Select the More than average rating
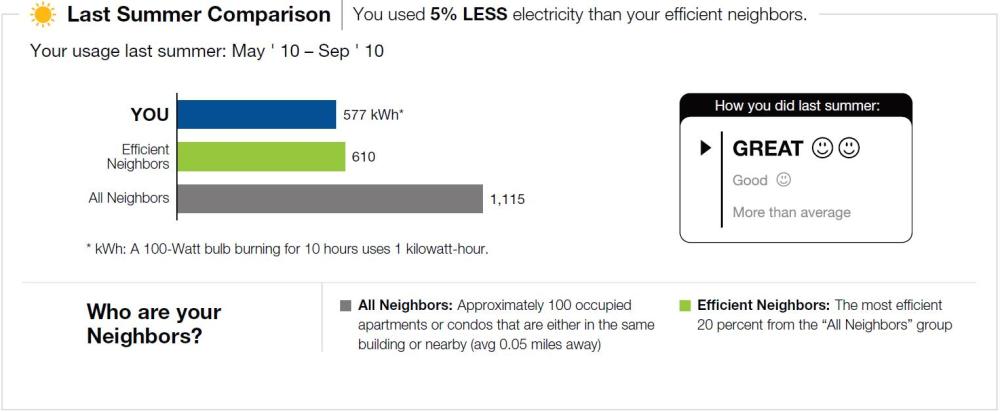The image size is (1000, 412). tap(791, 212)
